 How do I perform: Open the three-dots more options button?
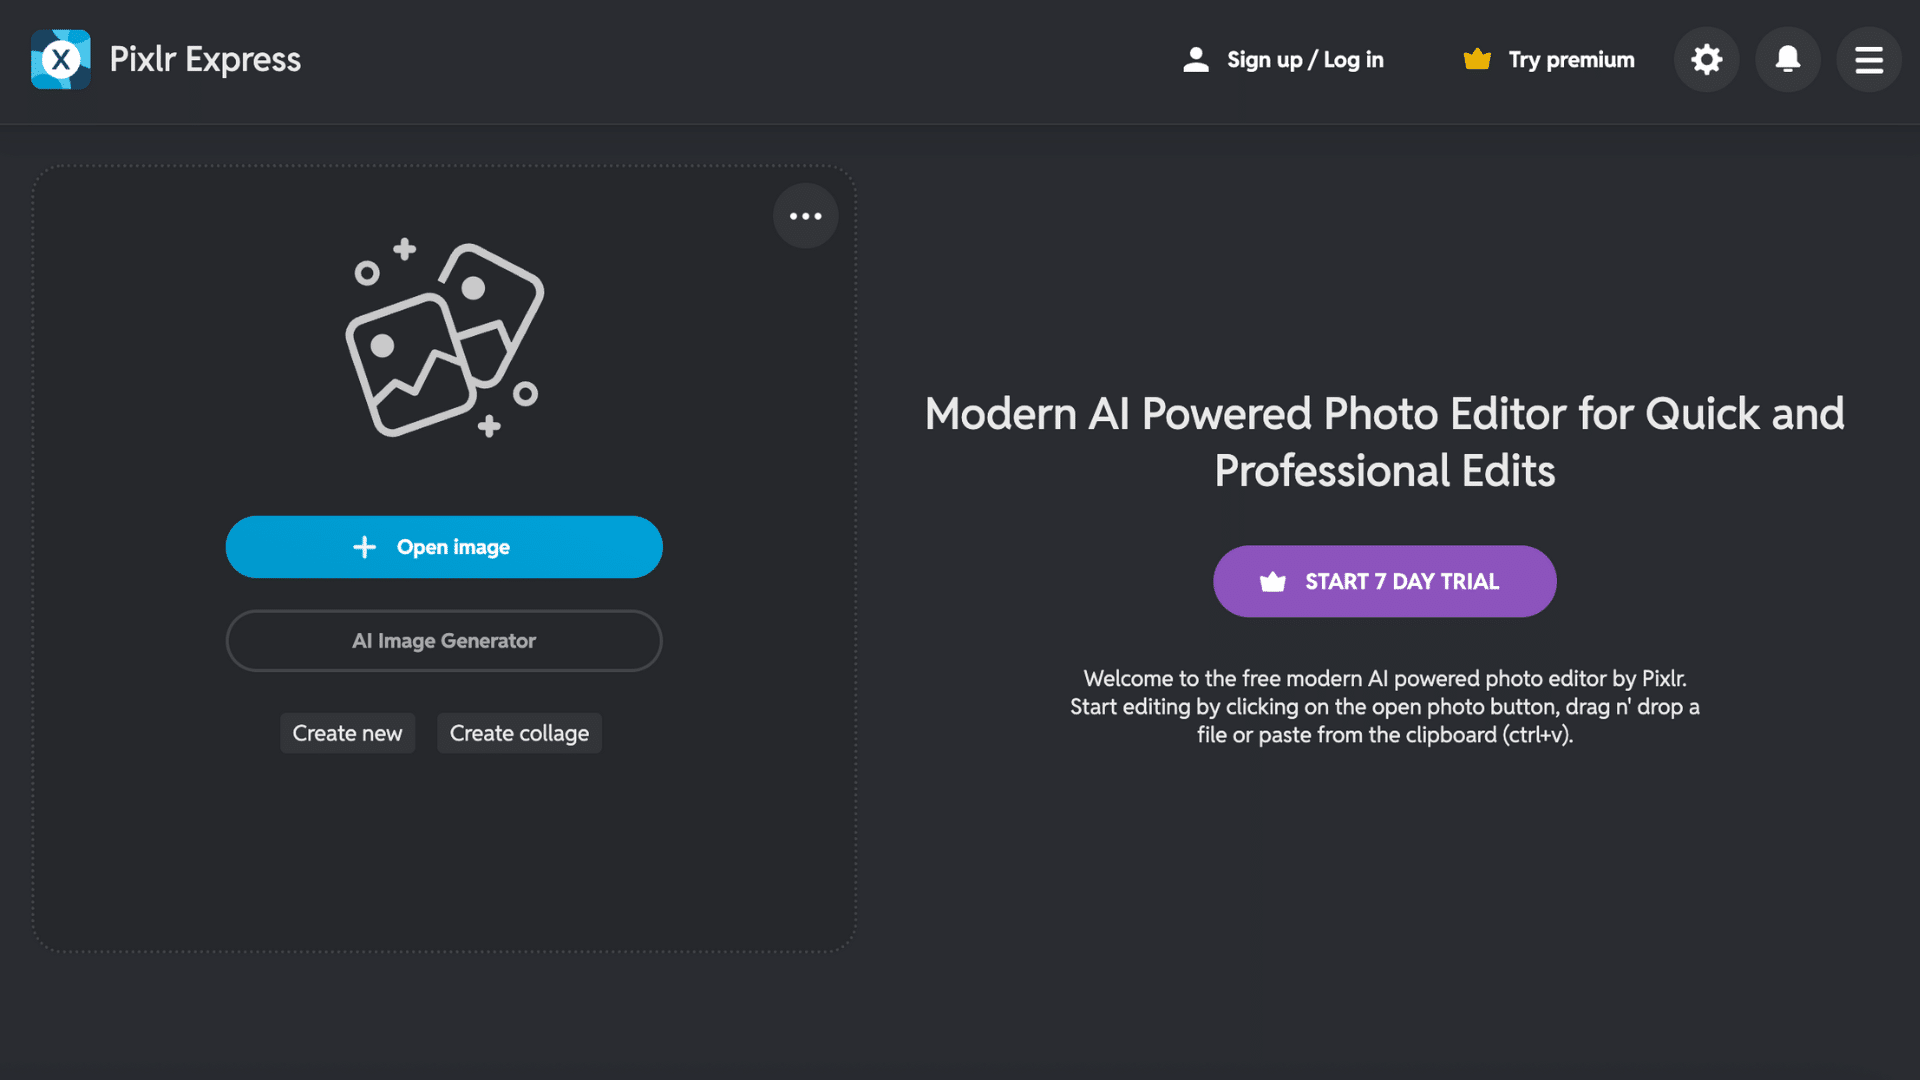pyautogui.click(x=805, y=216)
